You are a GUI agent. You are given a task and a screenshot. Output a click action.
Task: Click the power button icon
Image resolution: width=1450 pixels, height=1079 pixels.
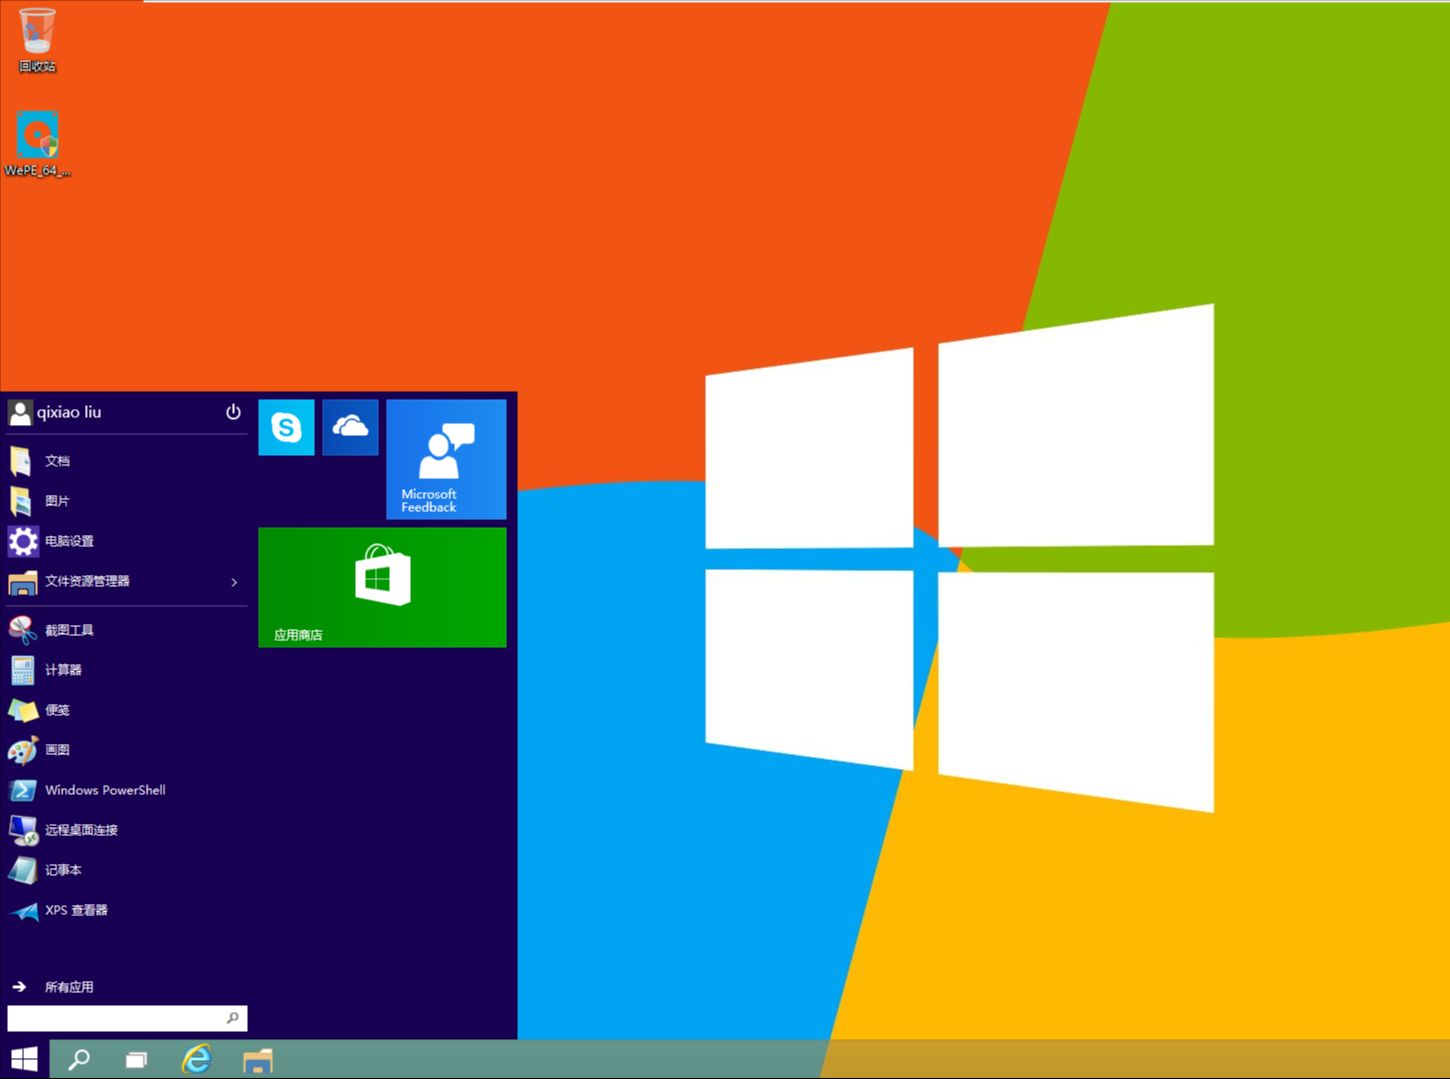point(233,412)
